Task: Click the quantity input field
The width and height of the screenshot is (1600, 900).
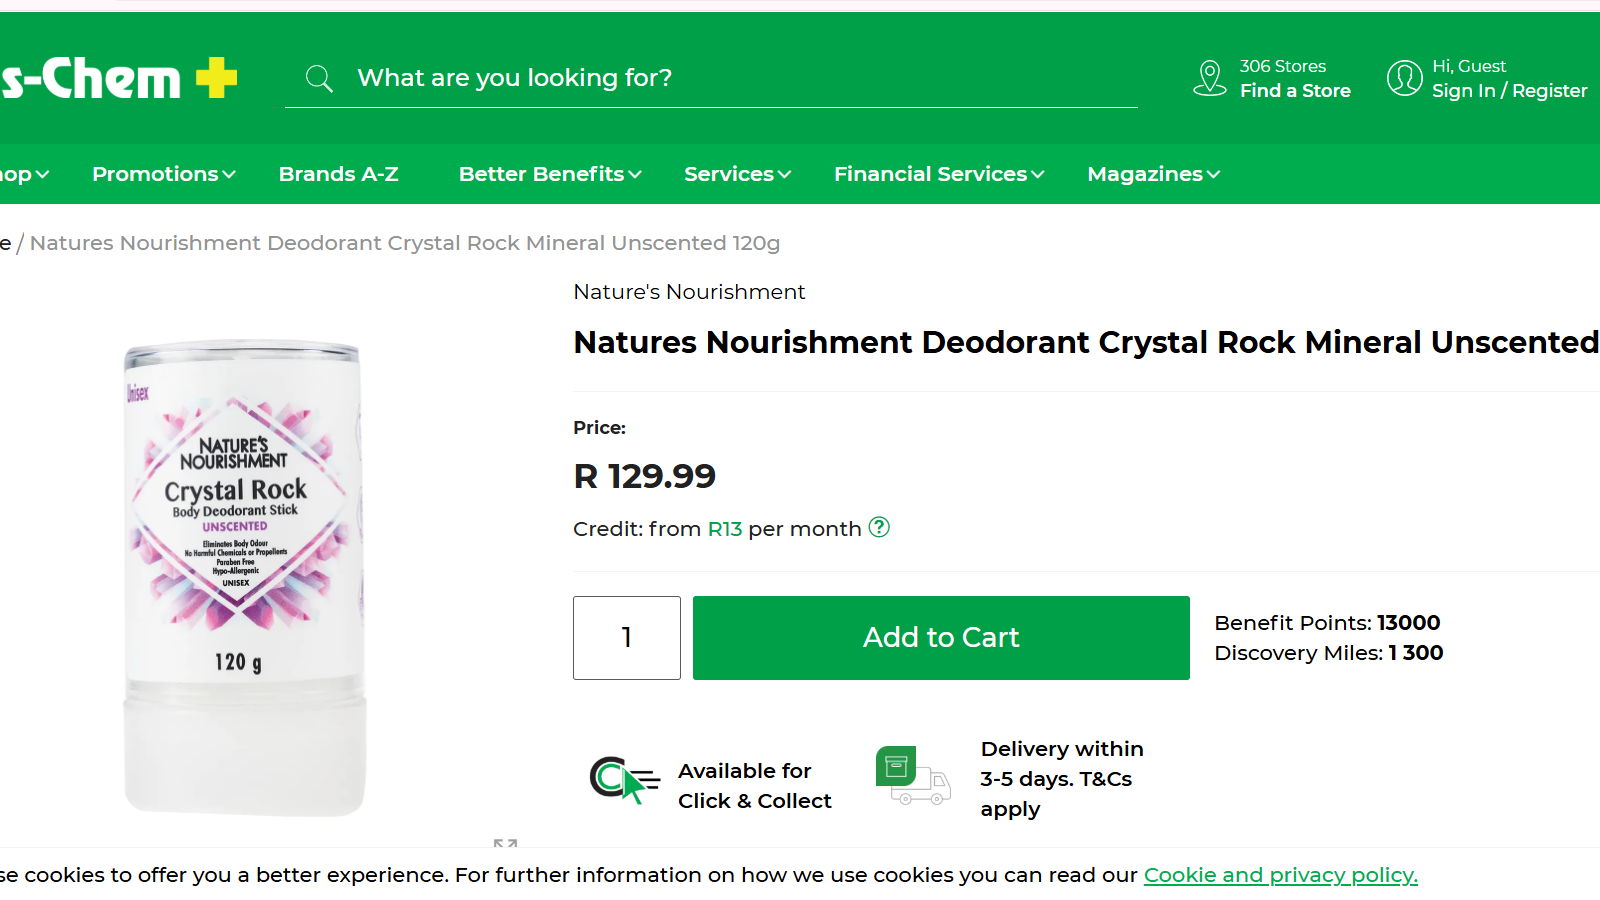Action: coord(627,638)
